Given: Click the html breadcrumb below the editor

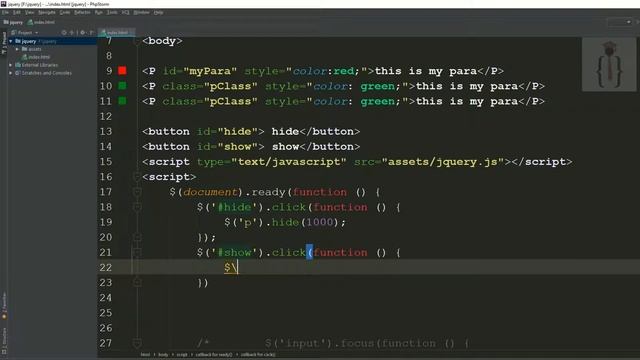Looking at the screenshot, I should [x=145, y=355].
